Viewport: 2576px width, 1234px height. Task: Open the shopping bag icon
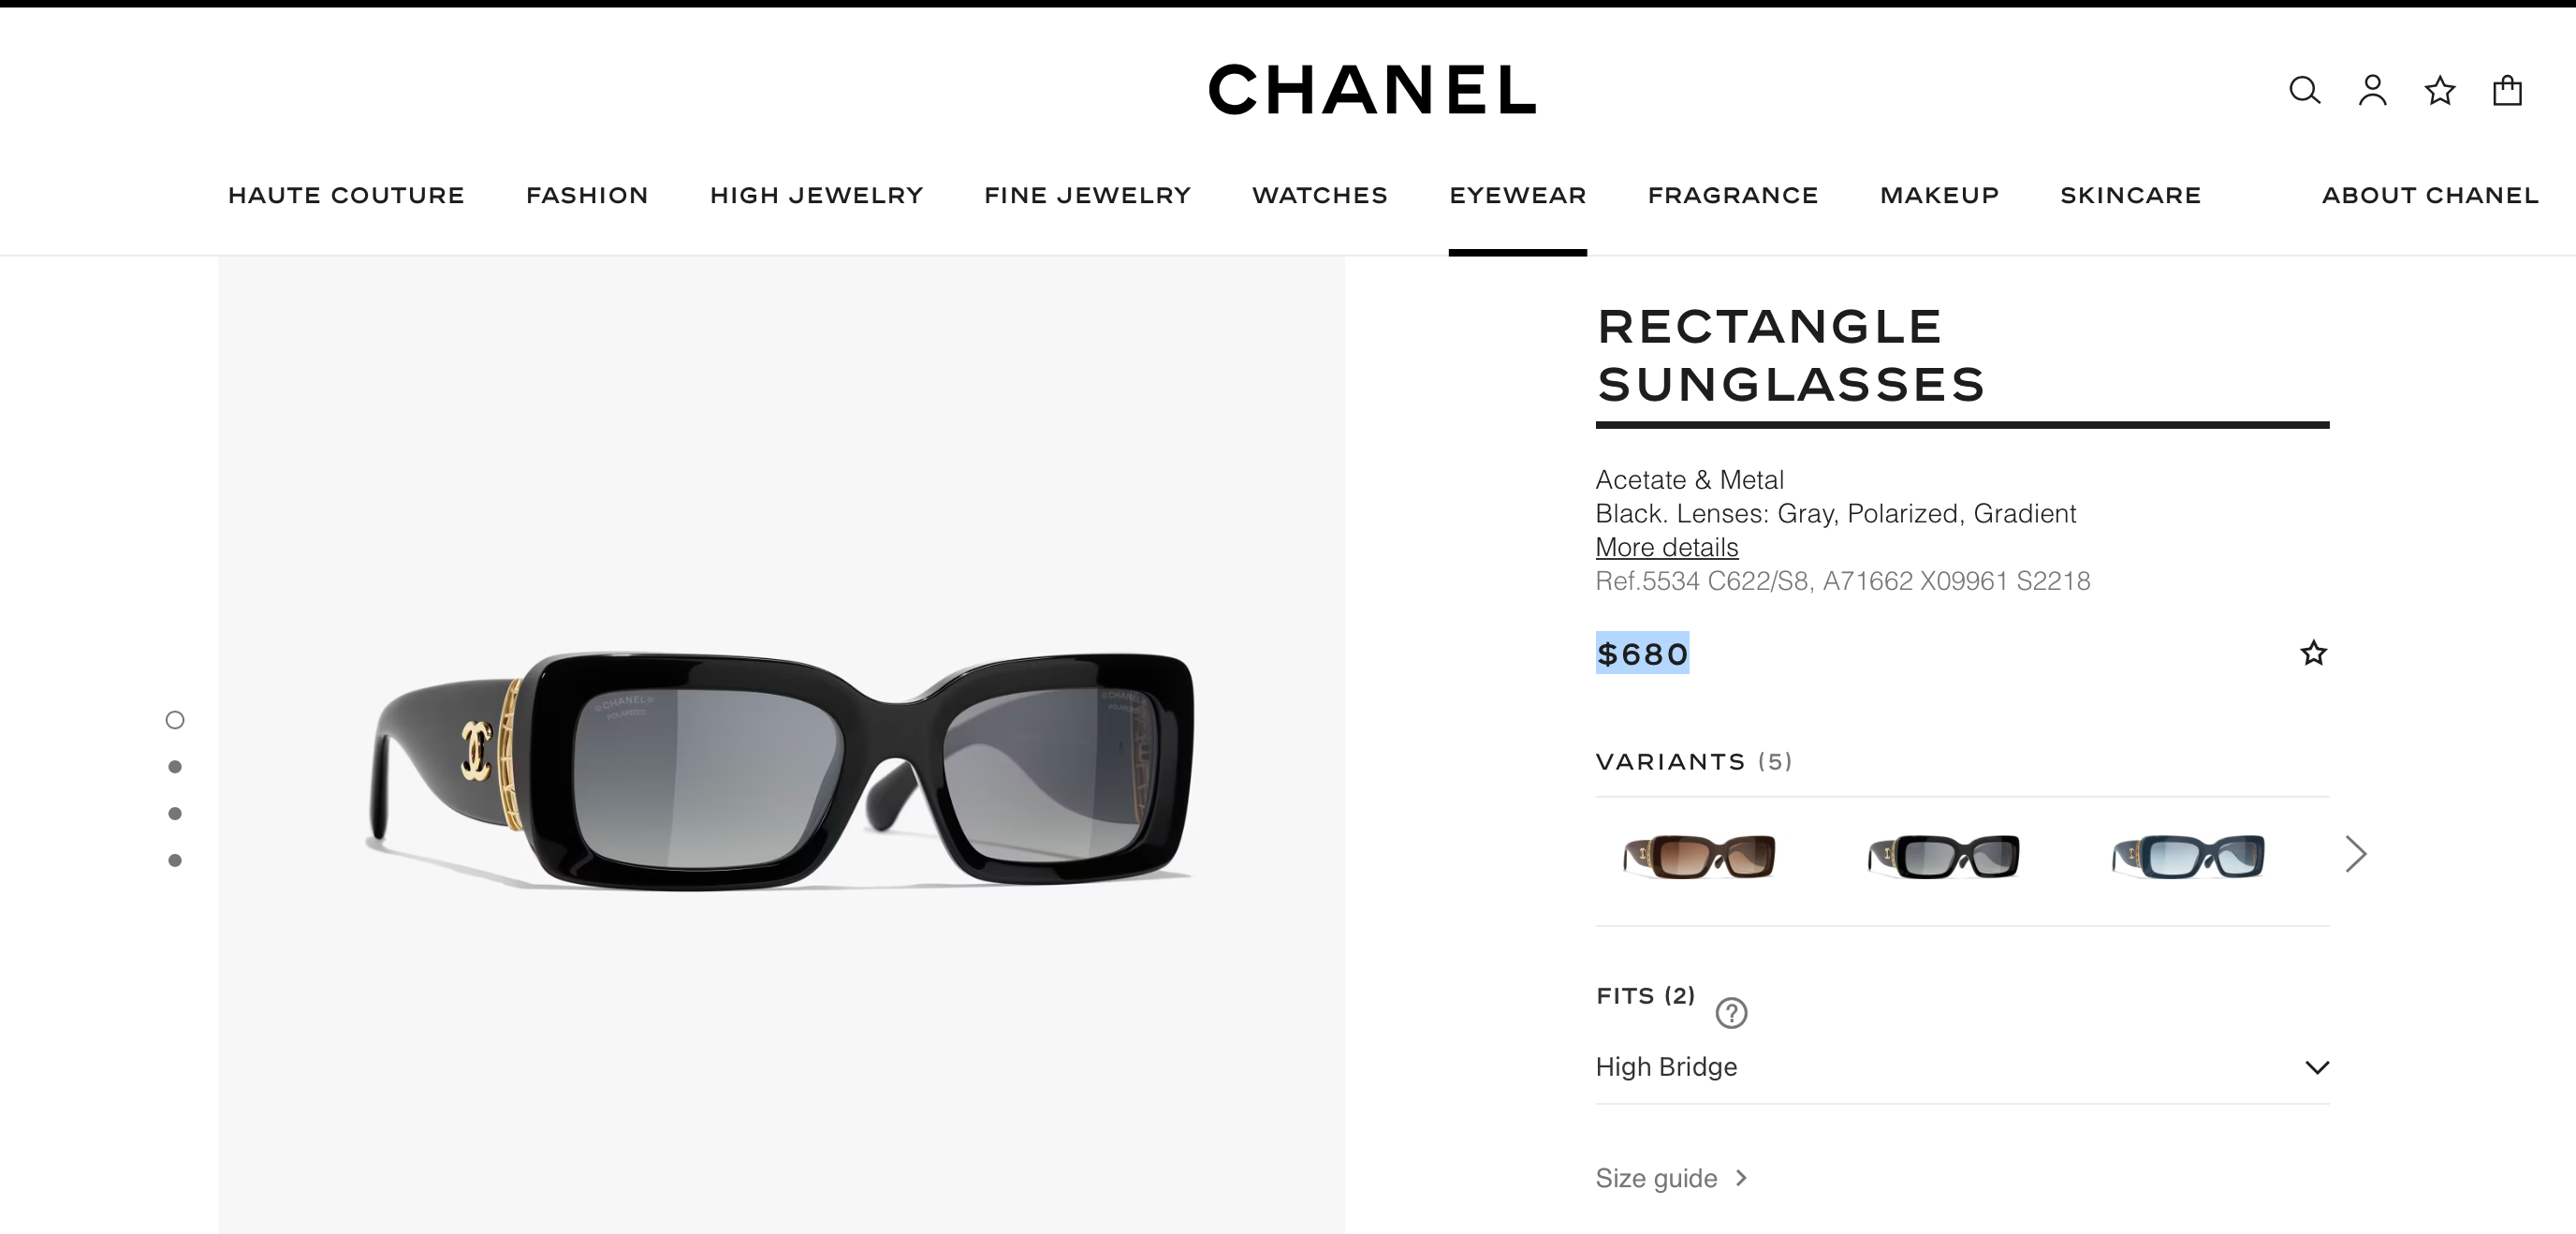(x=2507, y=91)
